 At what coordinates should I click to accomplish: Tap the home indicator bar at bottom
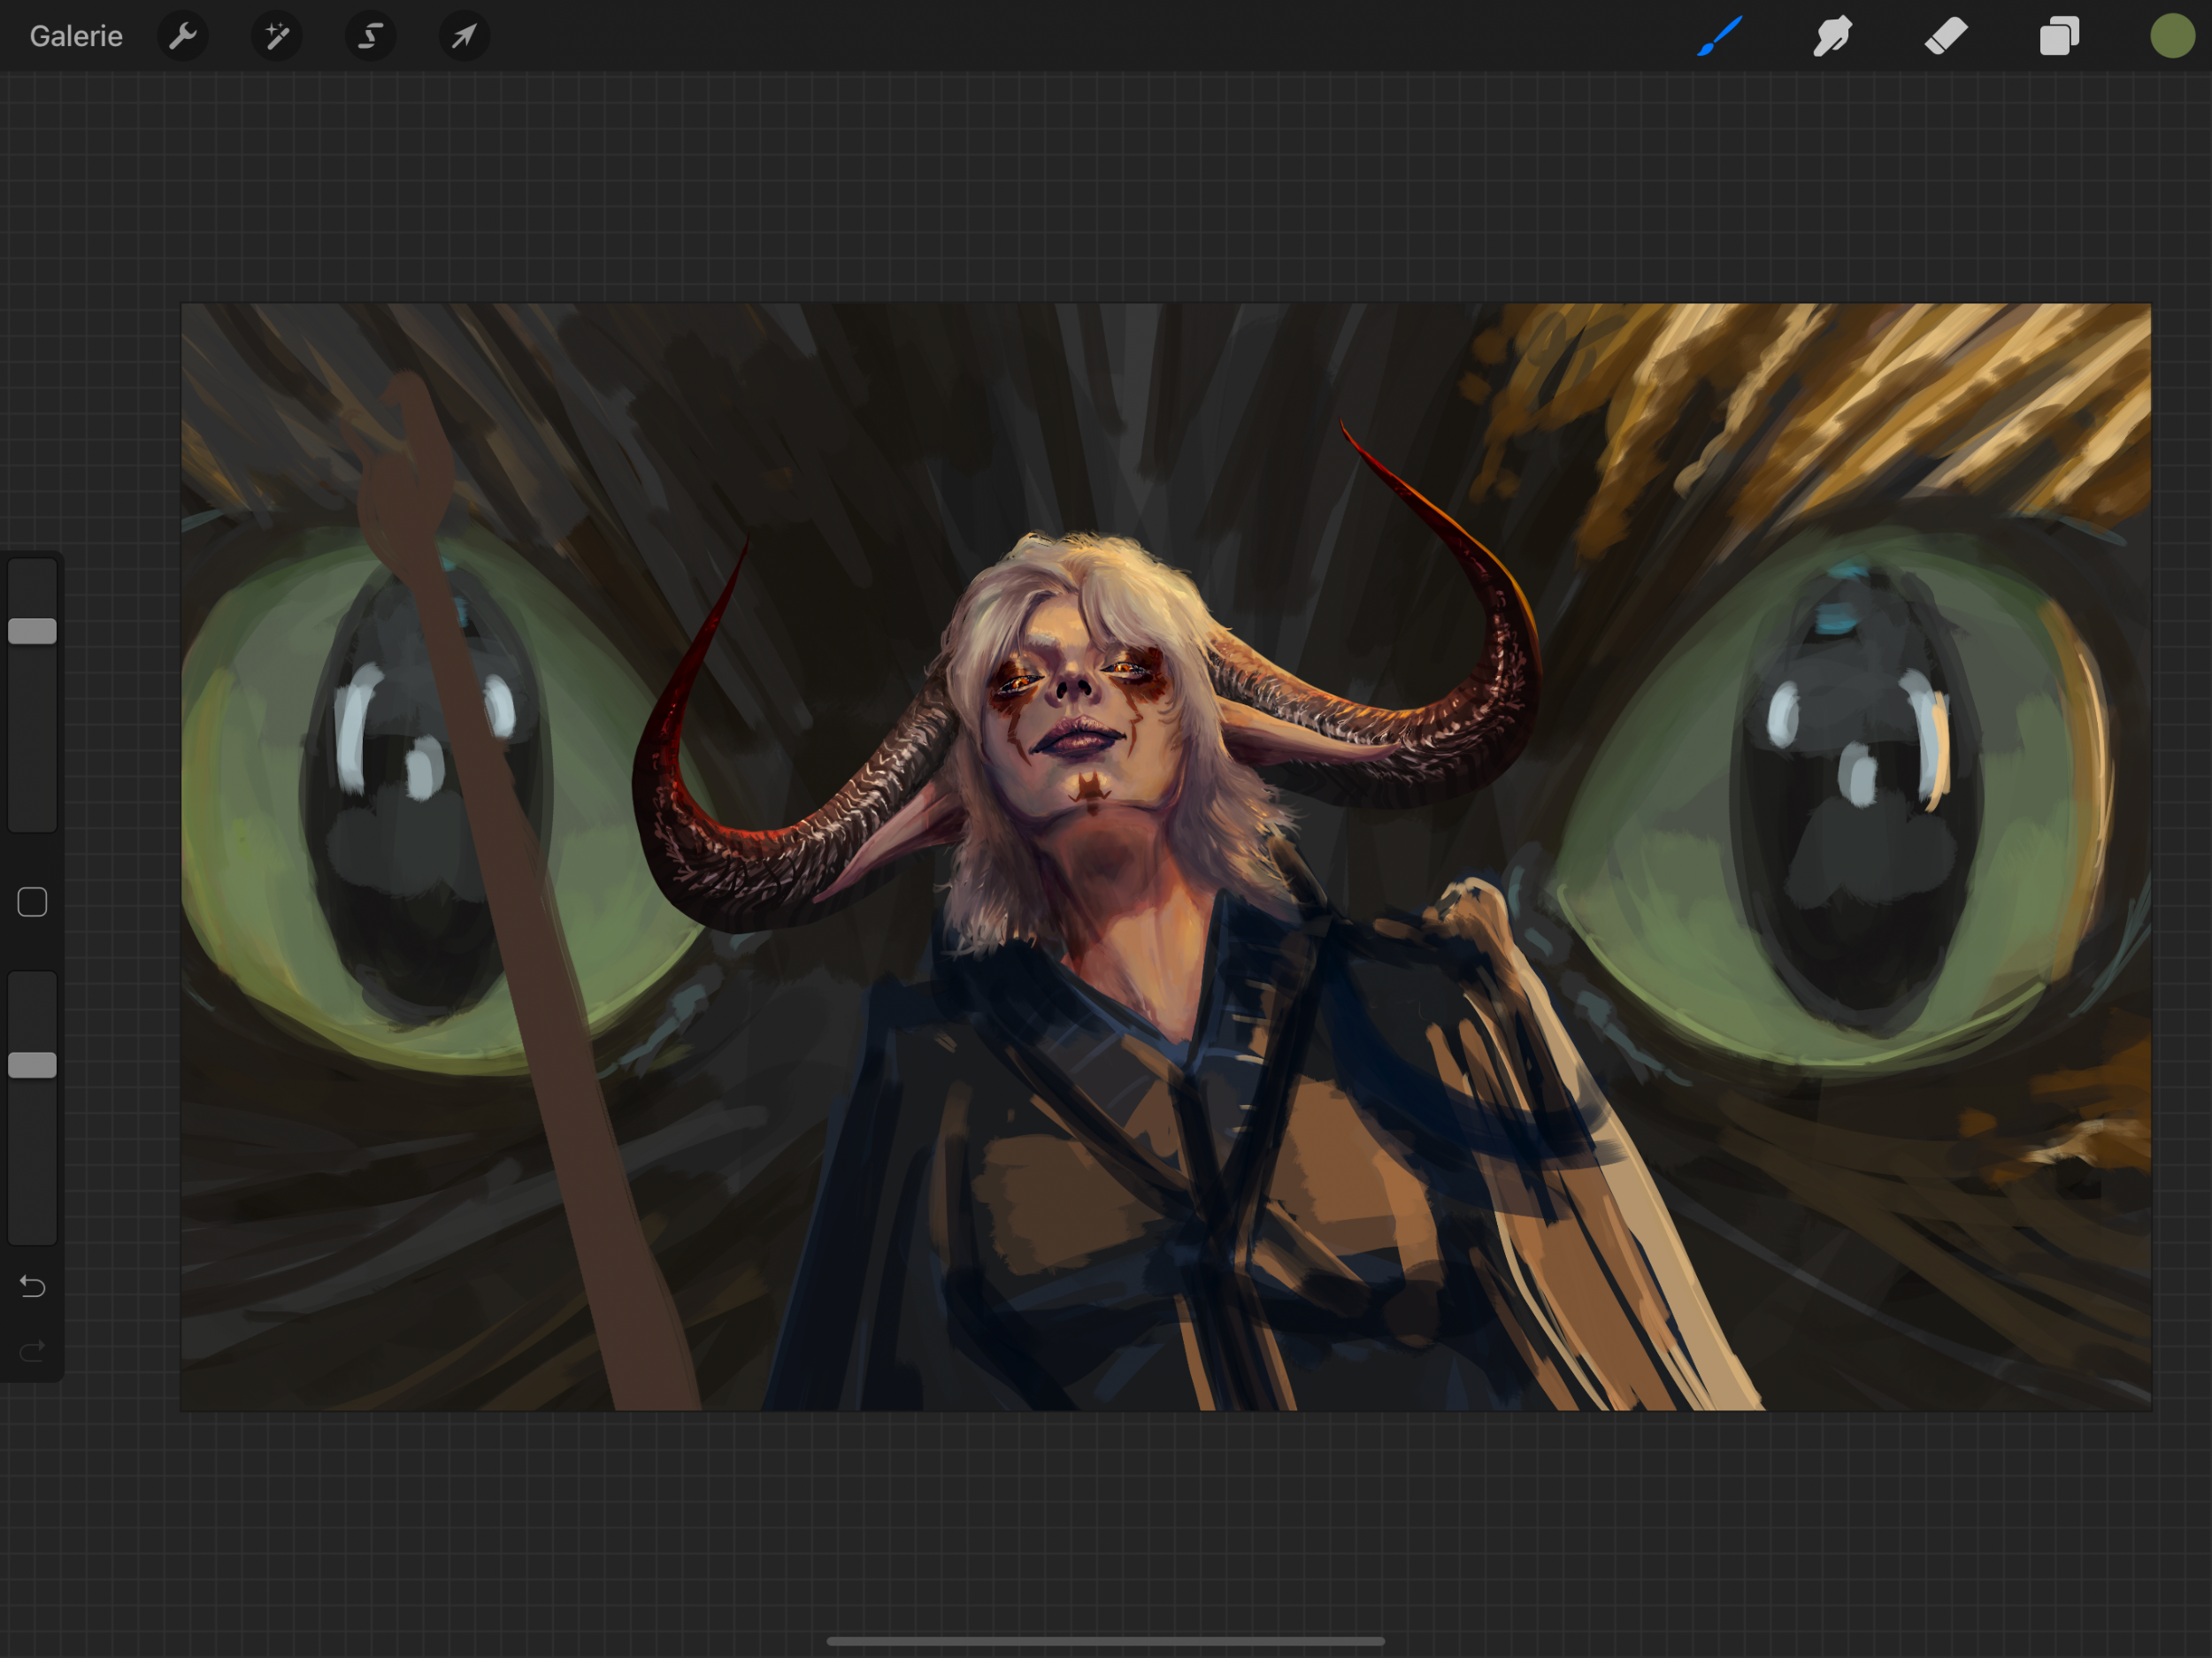1105,1641
